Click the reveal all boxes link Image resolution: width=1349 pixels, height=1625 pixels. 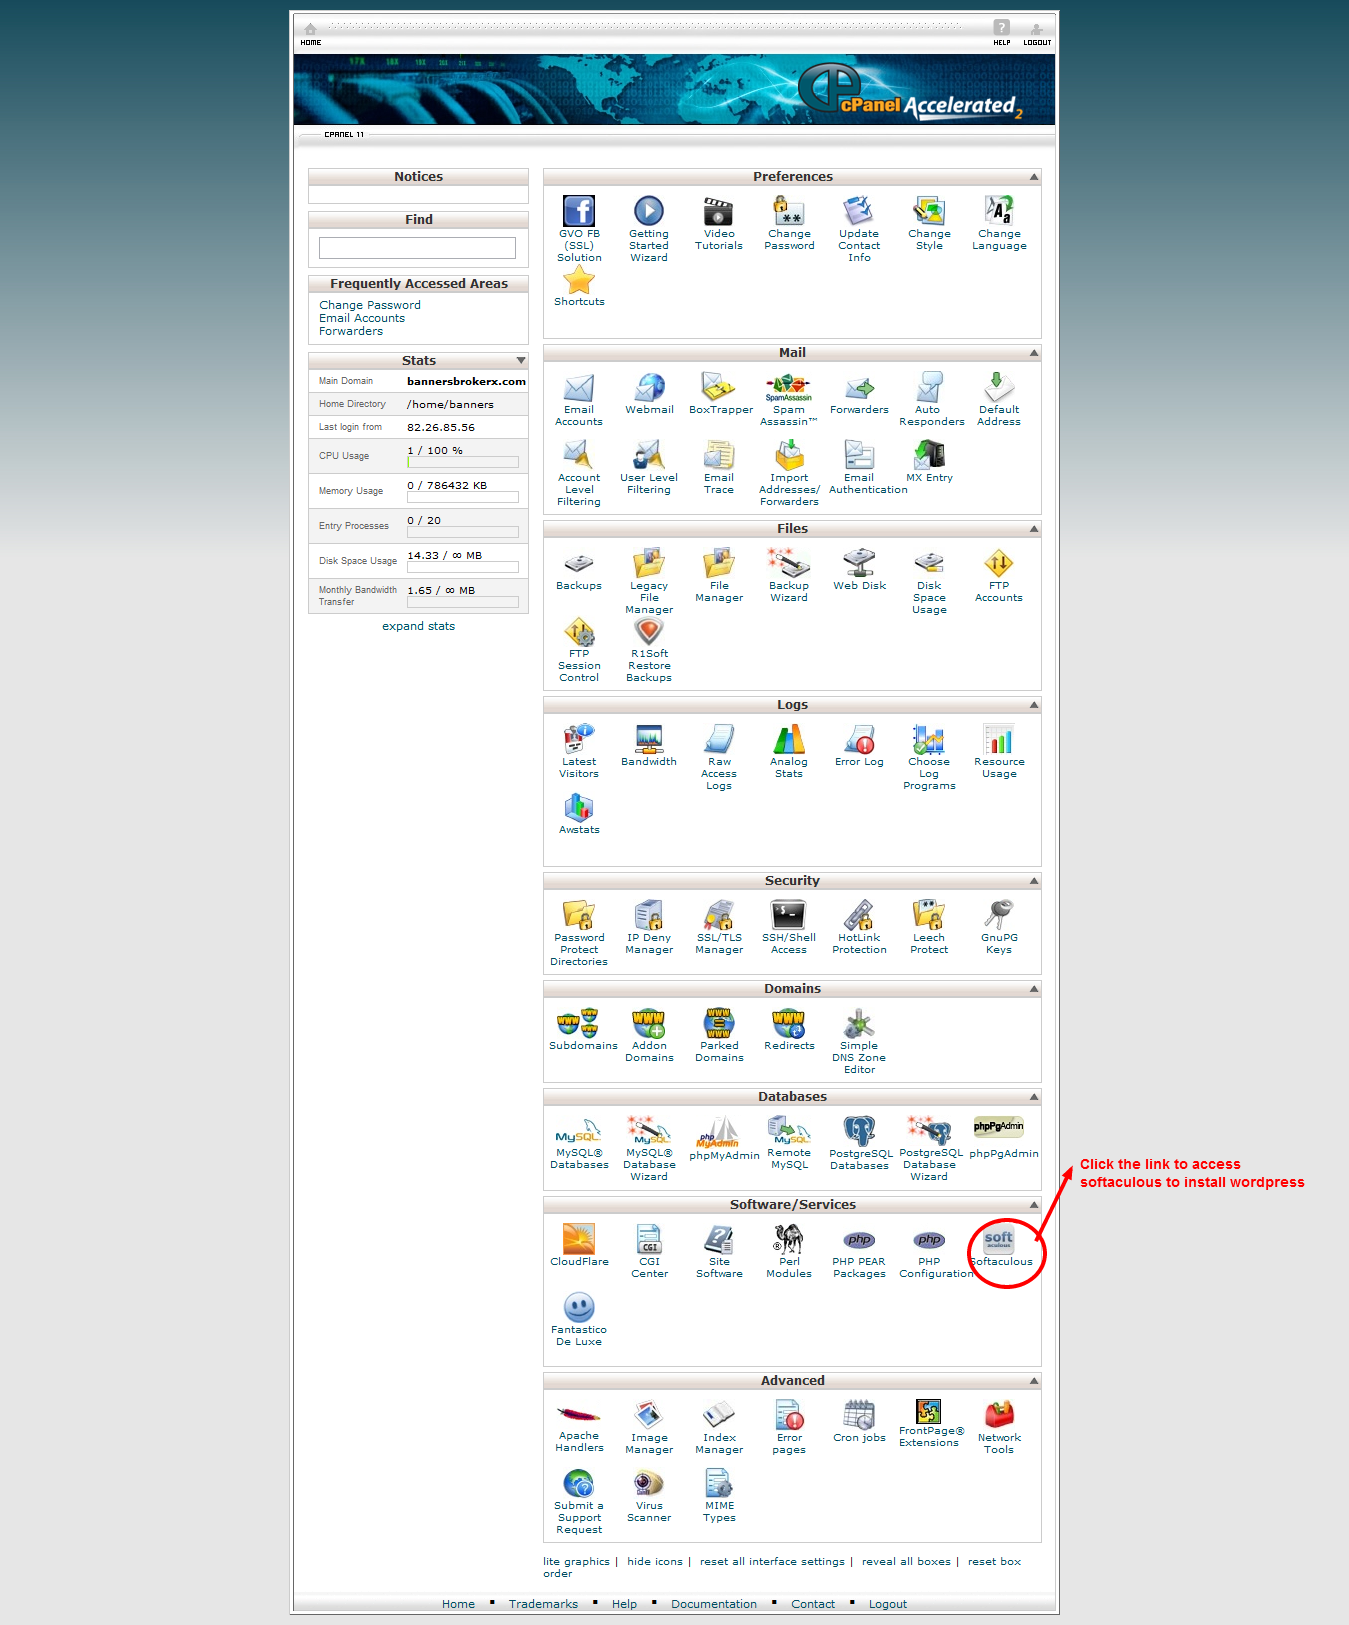tap(906, 1561)
